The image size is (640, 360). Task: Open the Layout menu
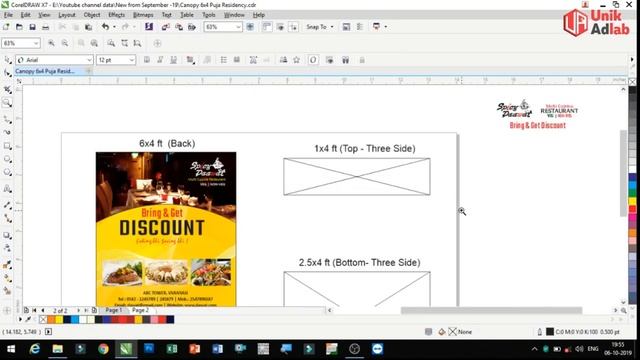[67, 15]
